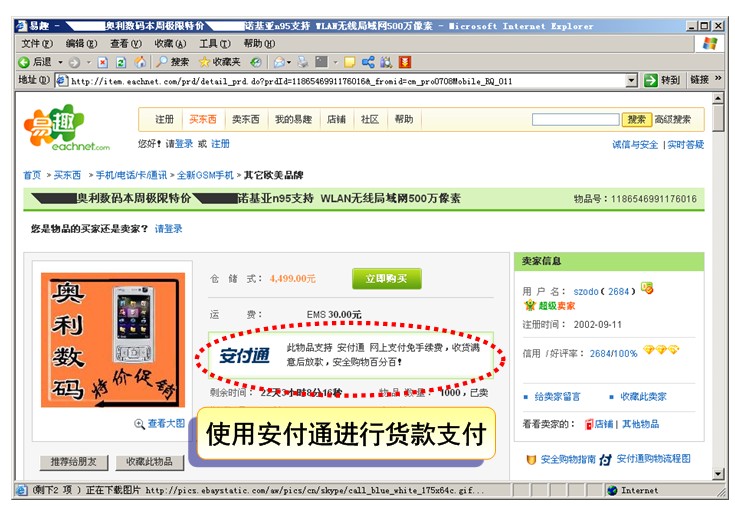Click the Mail envelope toolbar icon
Screen dimensions: 735x507
(x=279, y=62)
